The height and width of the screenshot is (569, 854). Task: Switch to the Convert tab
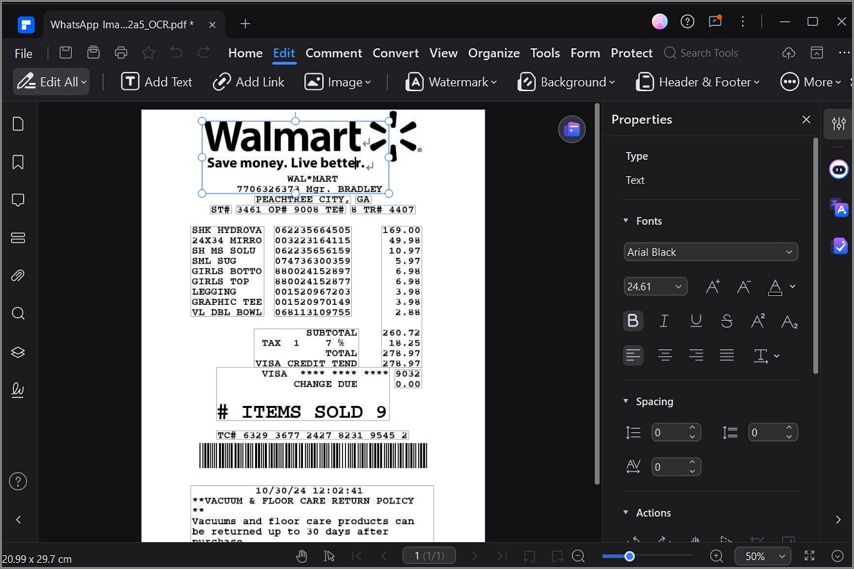[395, 53]
